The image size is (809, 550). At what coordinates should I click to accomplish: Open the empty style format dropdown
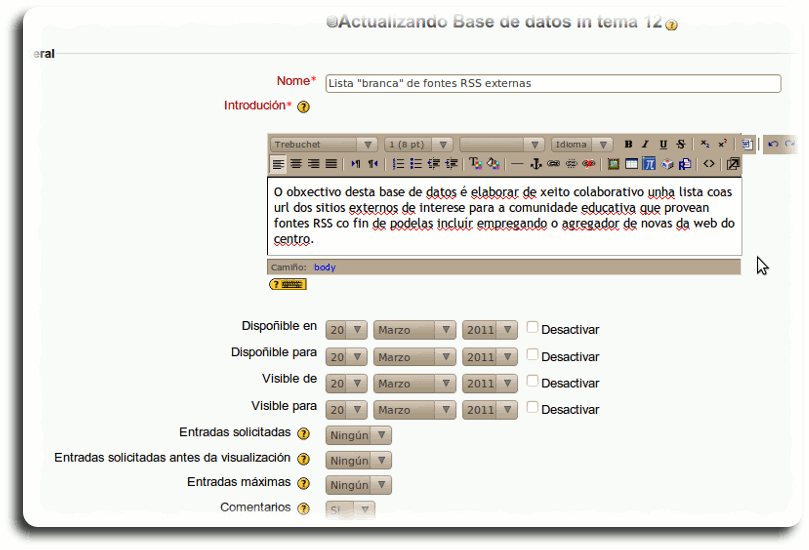(502, 144)
